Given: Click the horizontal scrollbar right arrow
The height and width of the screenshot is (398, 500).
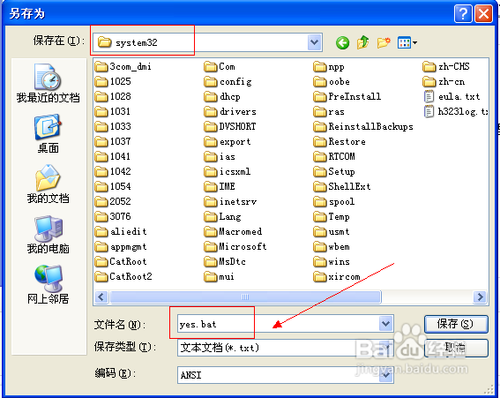Looking at the screenshot, I should (x=480, y=297).
